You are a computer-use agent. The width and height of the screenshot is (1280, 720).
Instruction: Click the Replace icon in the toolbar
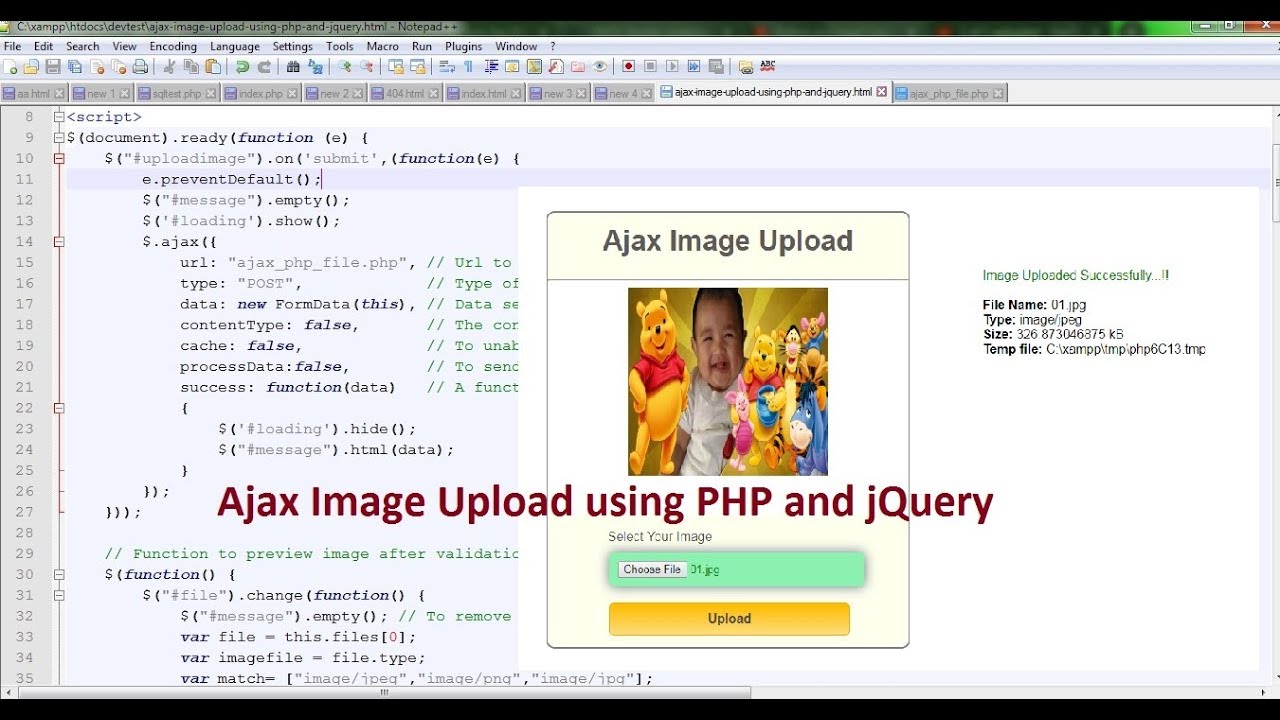coord(315,67)
